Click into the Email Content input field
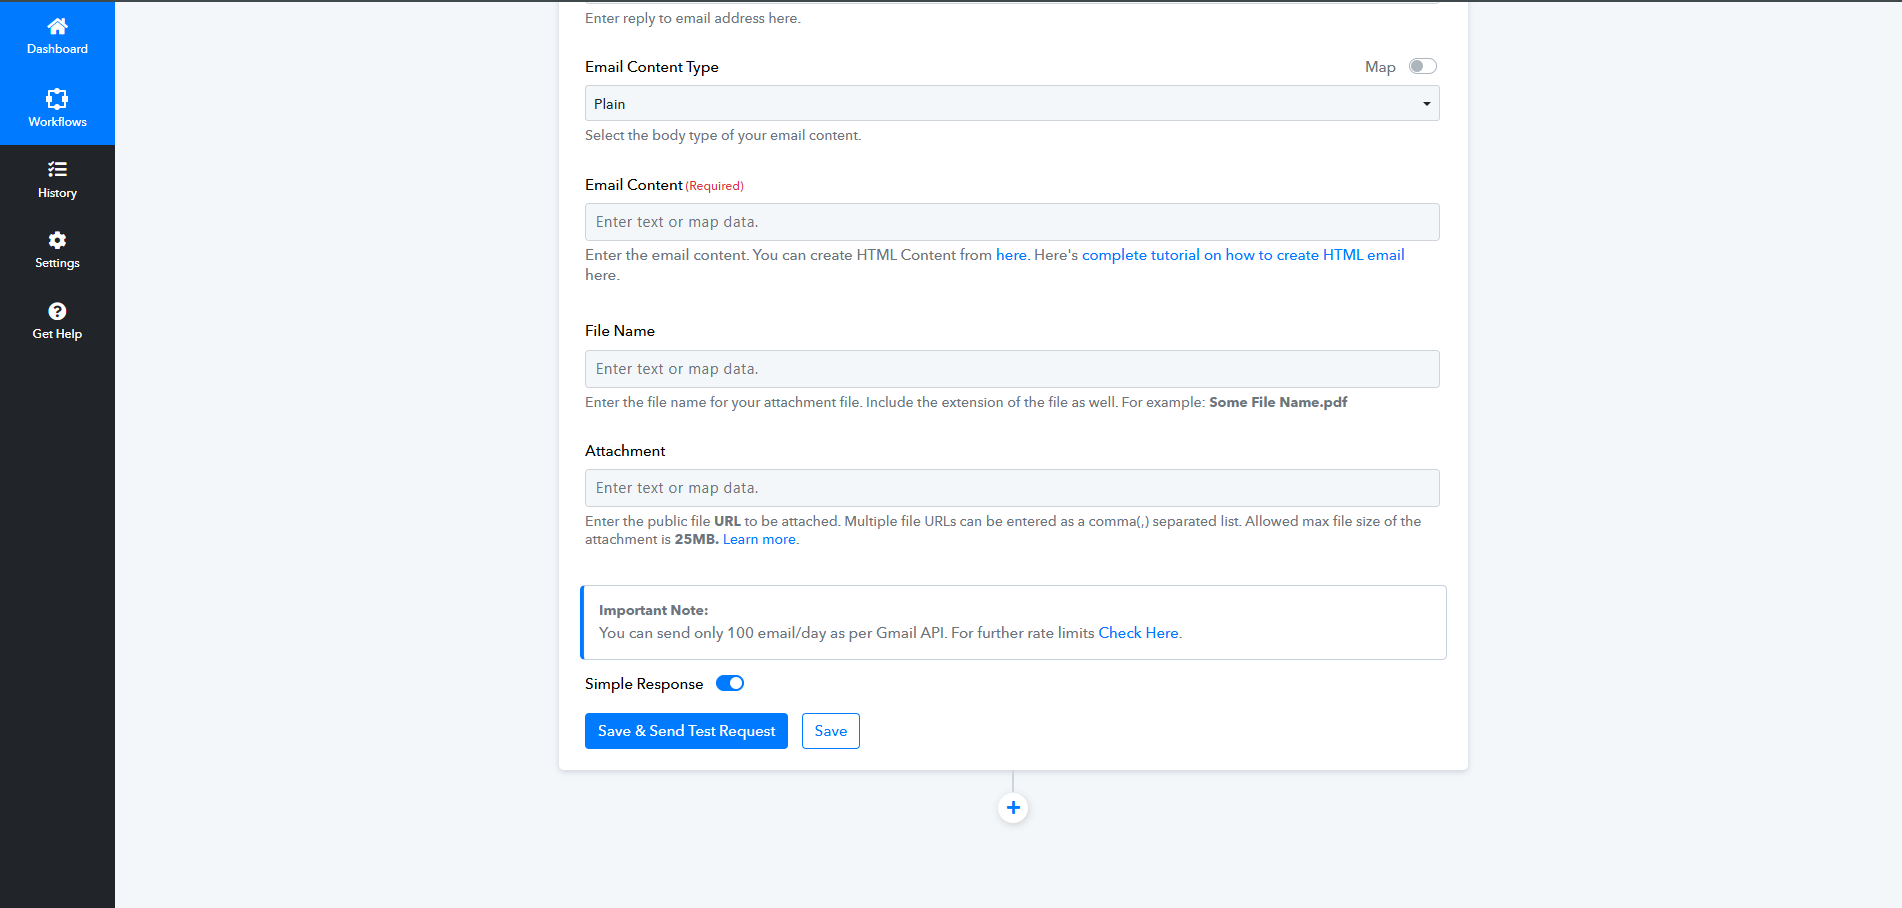The image size is (1902, 908). click(1011, 222)
